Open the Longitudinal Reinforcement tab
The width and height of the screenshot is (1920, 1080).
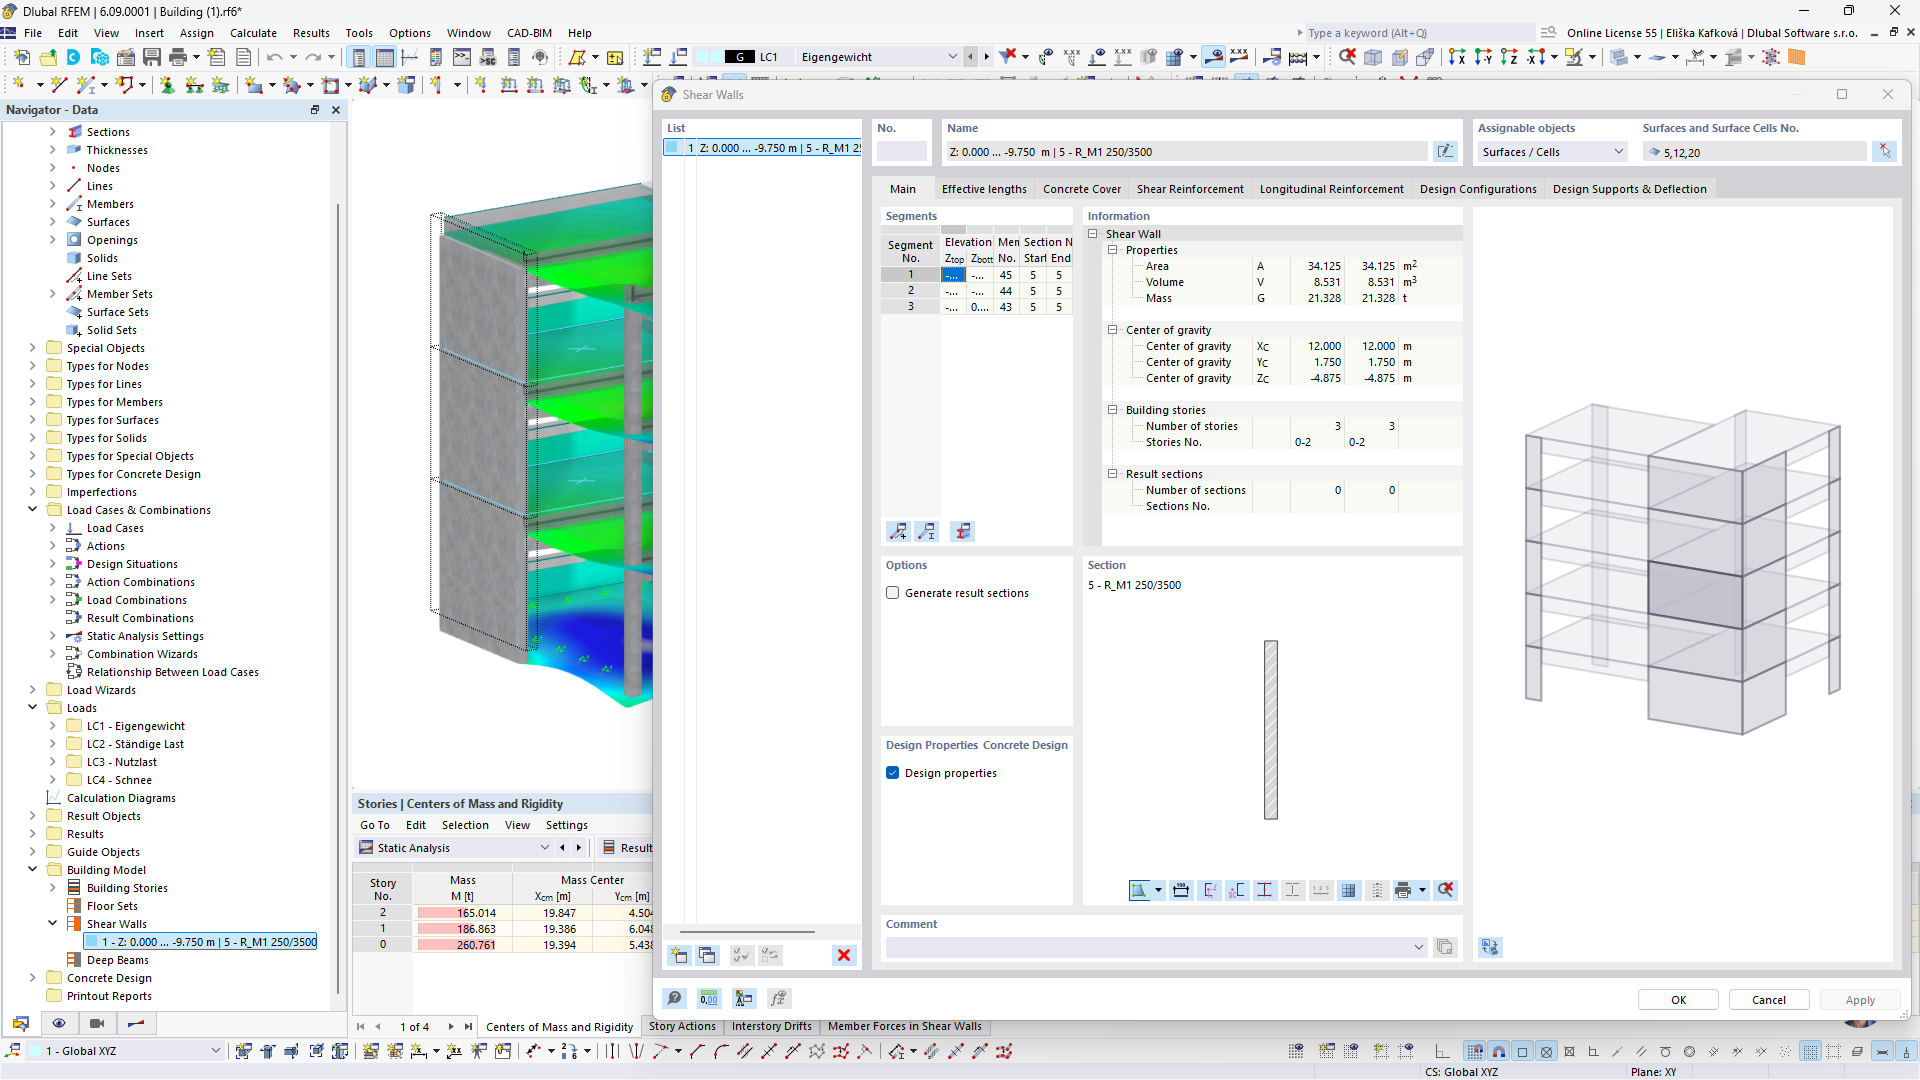1331,189
